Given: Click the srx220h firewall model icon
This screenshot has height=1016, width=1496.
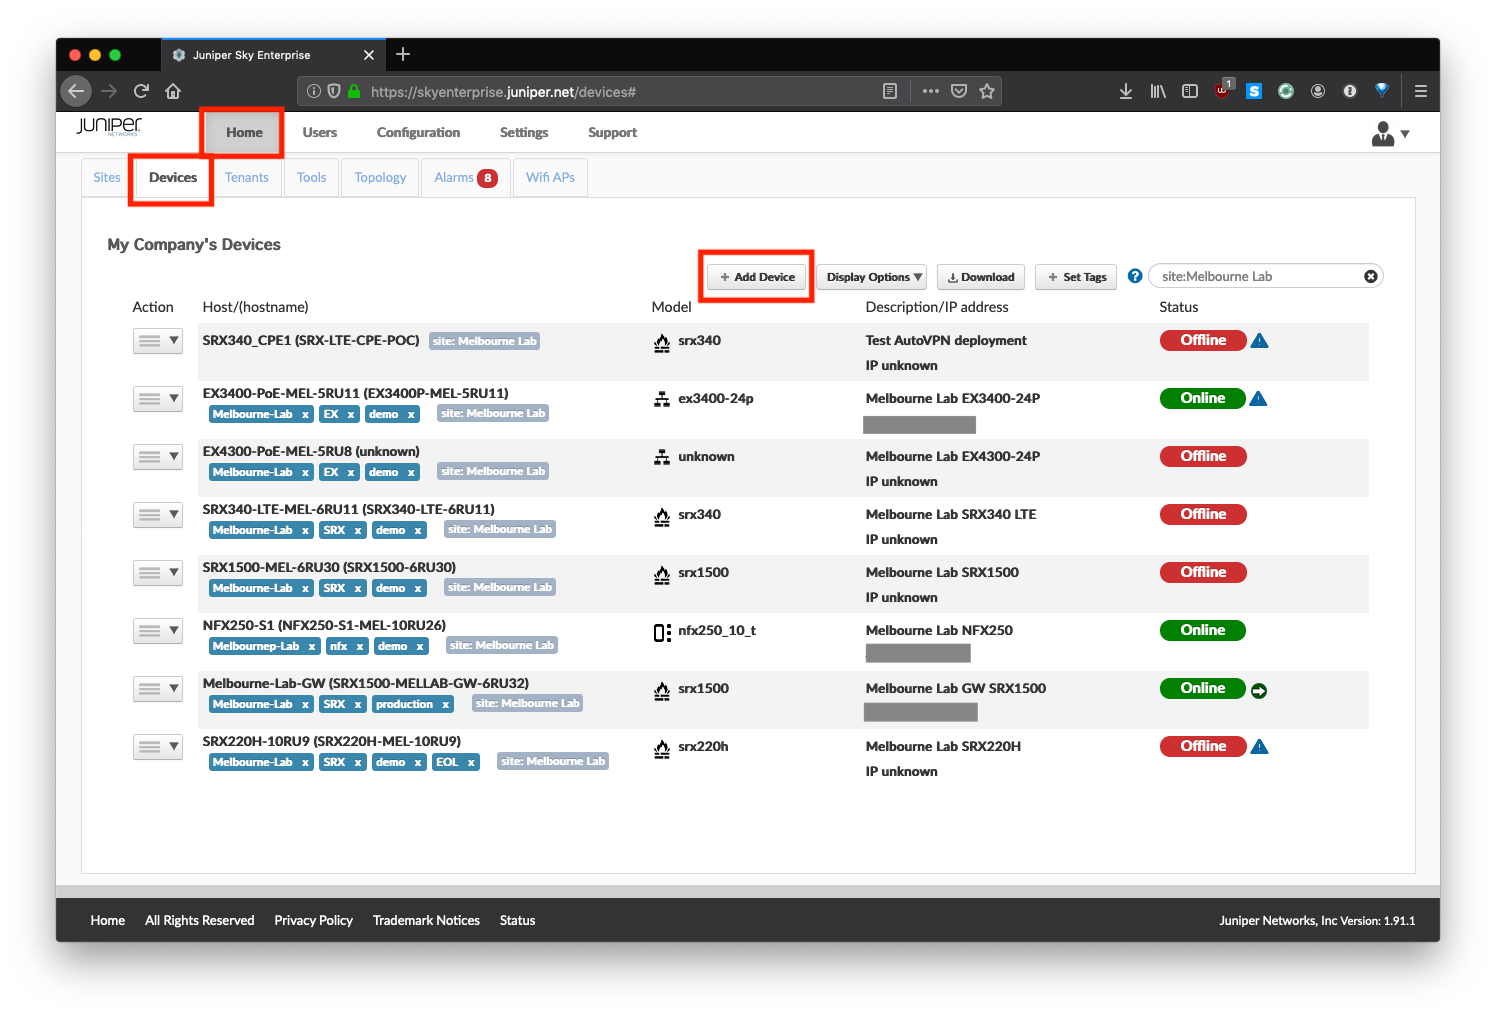Looking at the screenshot, I should tap(662, 748).
